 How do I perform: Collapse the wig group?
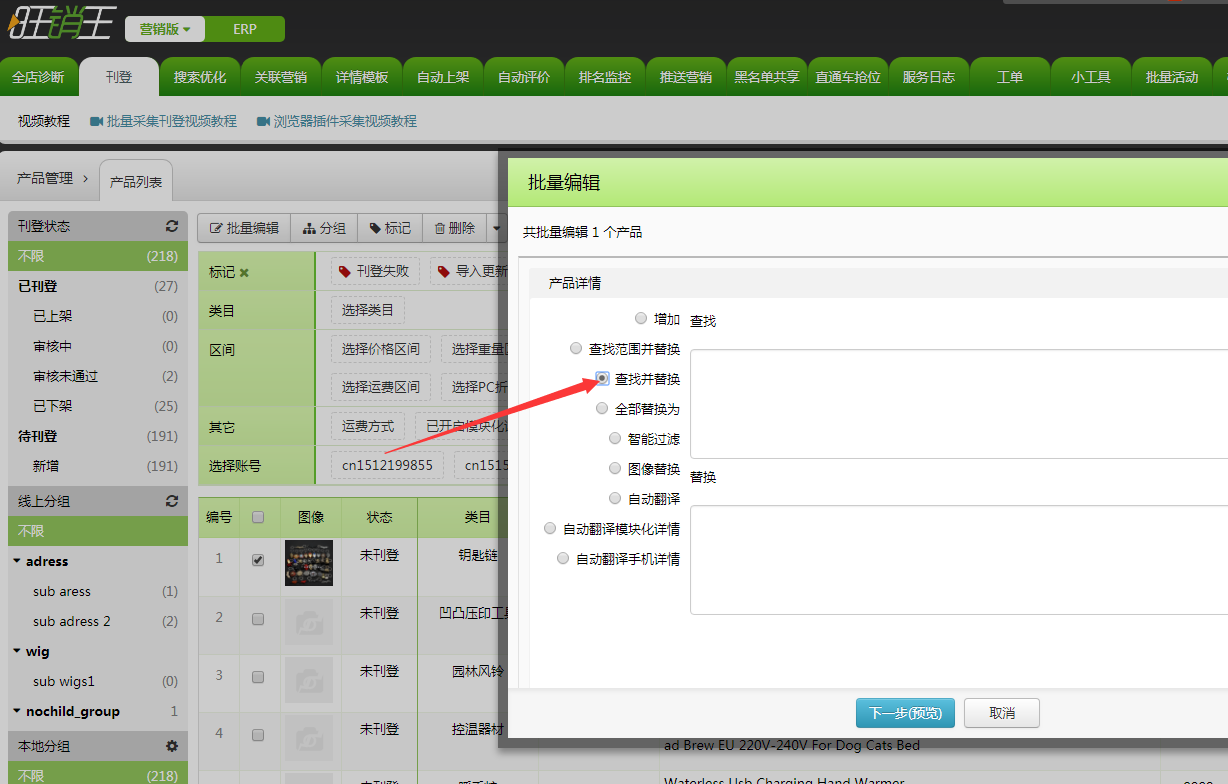click(x=17, y=651)
